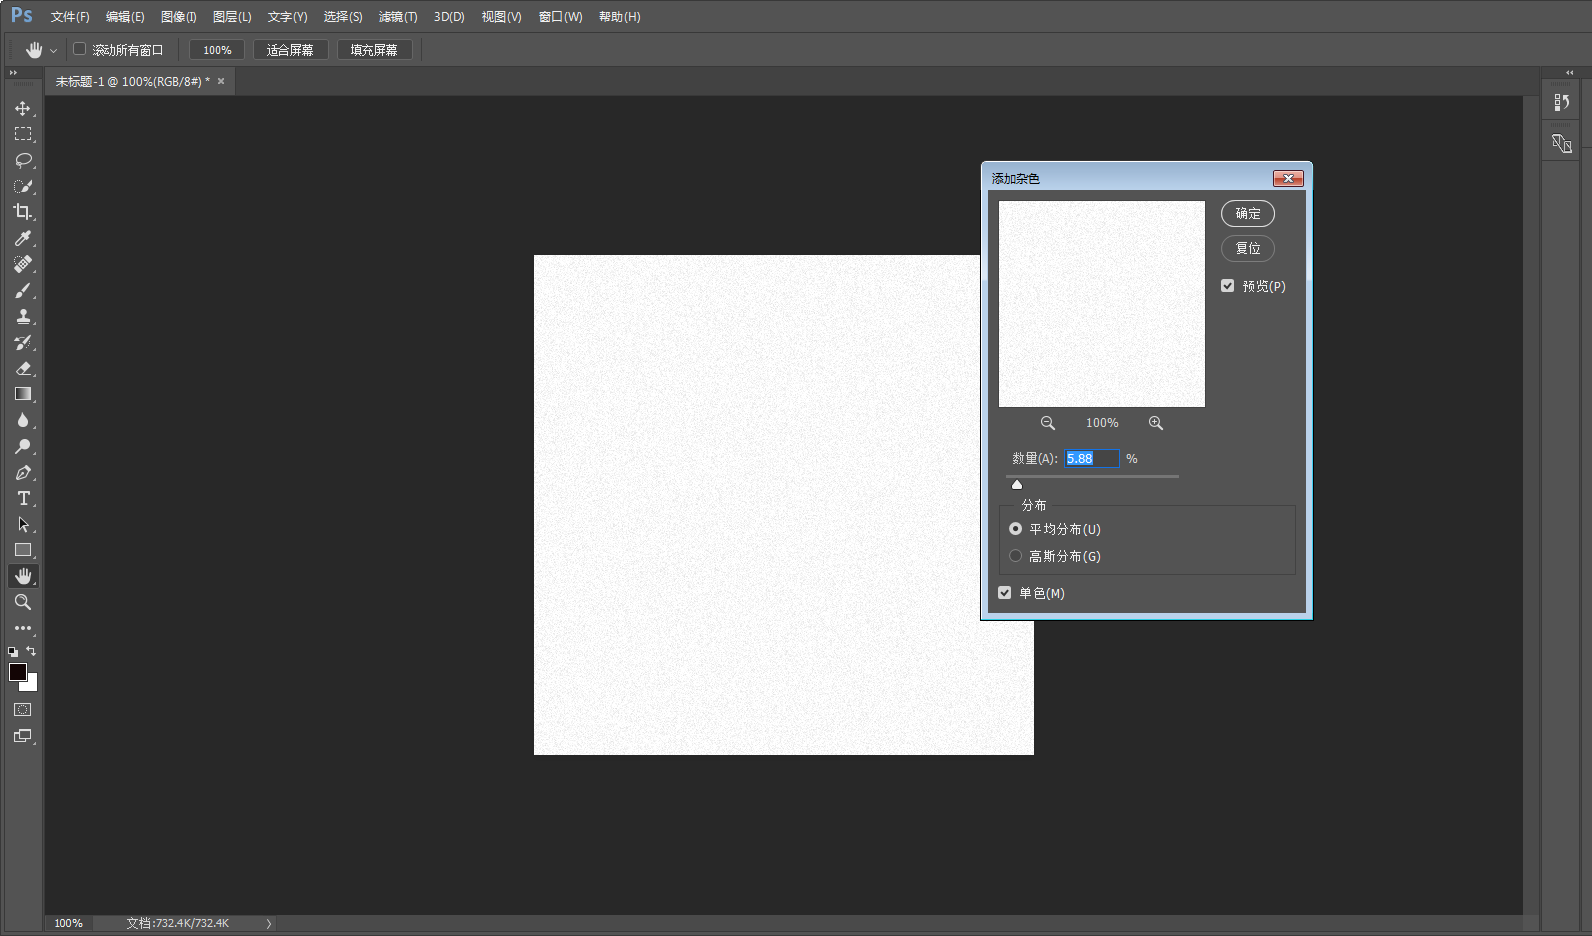
Task: Open the Edit Toolbar three-dots menu
Action: 23,628
